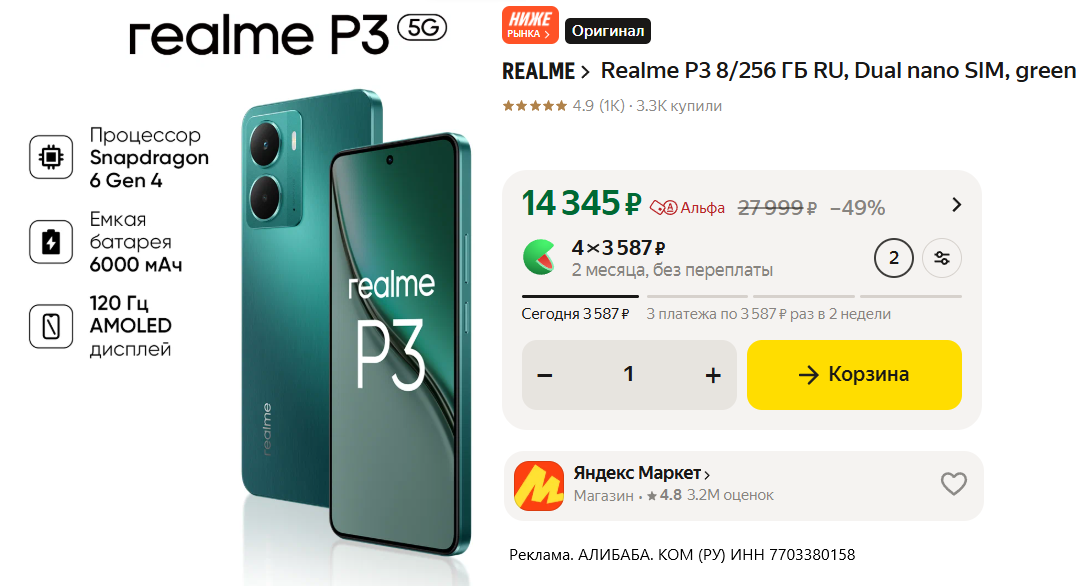Click the Ниже рынка badge
Image resolution: width=1081 pixels, height=588 pixels.
pos(530,25)
